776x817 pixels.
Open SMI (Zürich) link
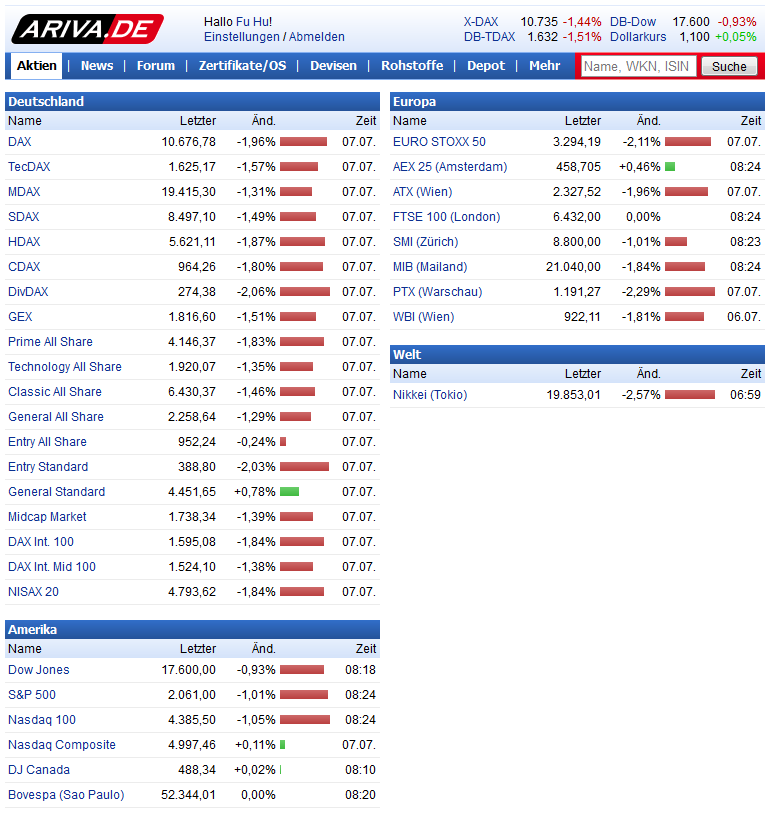pos(426,242)
